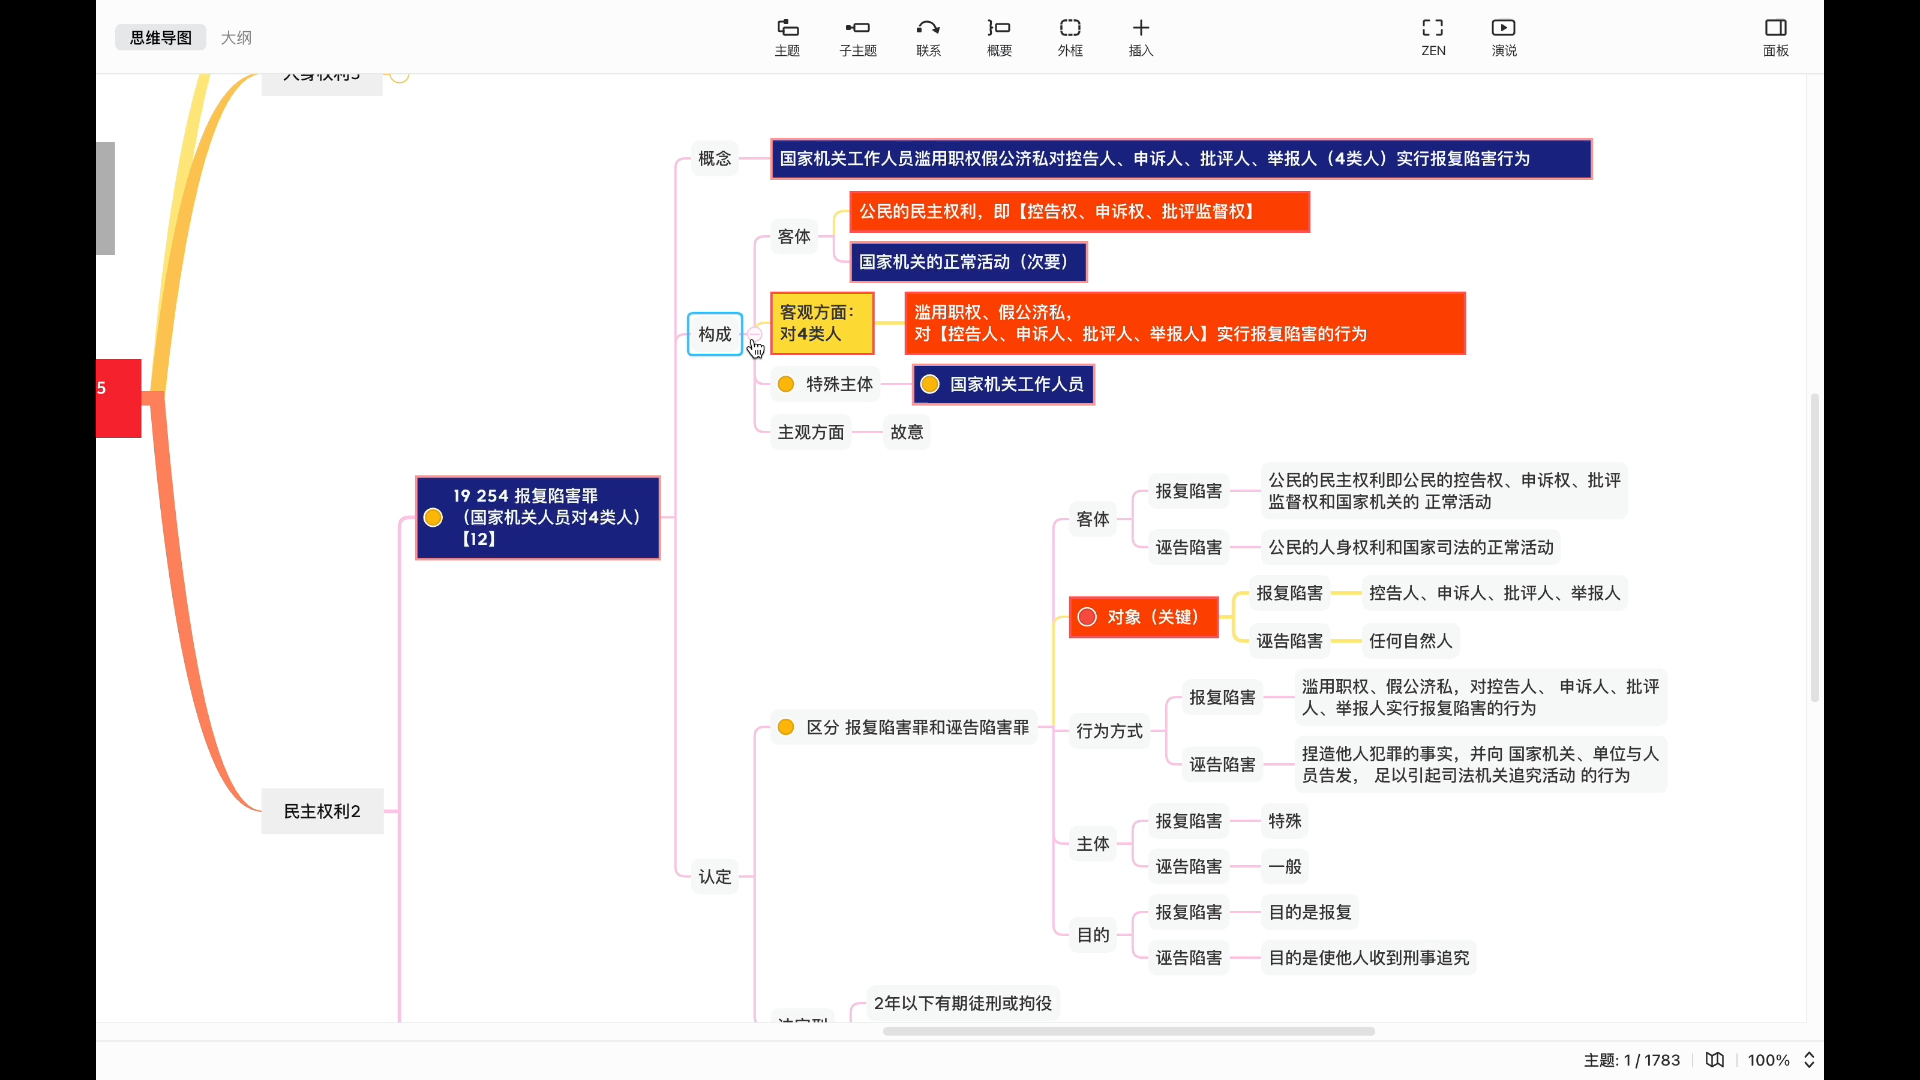Select the 主体 node

tap(1093, 844)
